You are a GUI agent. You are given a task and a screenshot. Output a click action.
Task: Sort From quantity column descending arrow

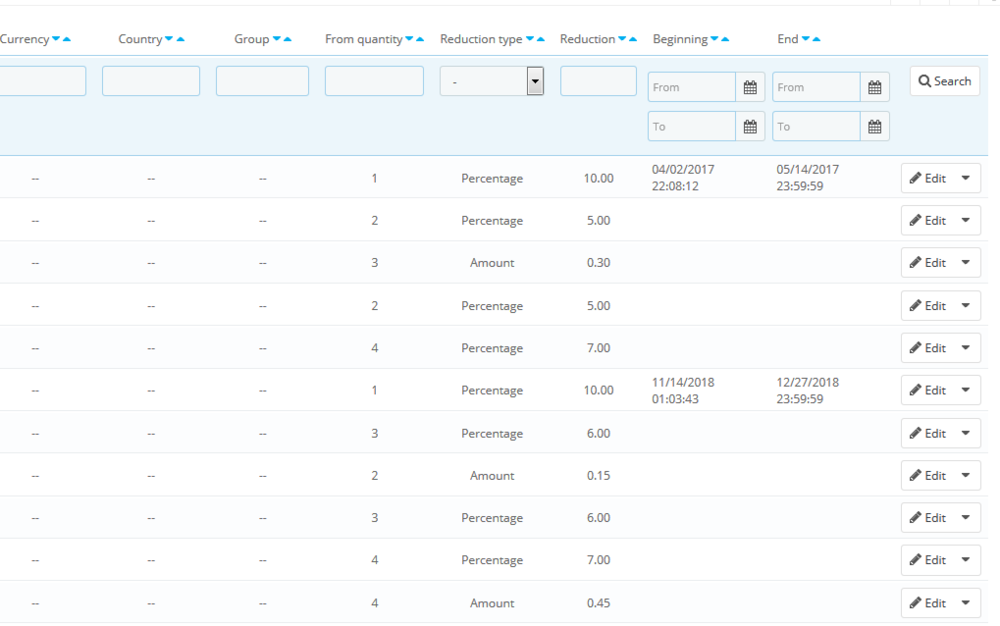409,40
